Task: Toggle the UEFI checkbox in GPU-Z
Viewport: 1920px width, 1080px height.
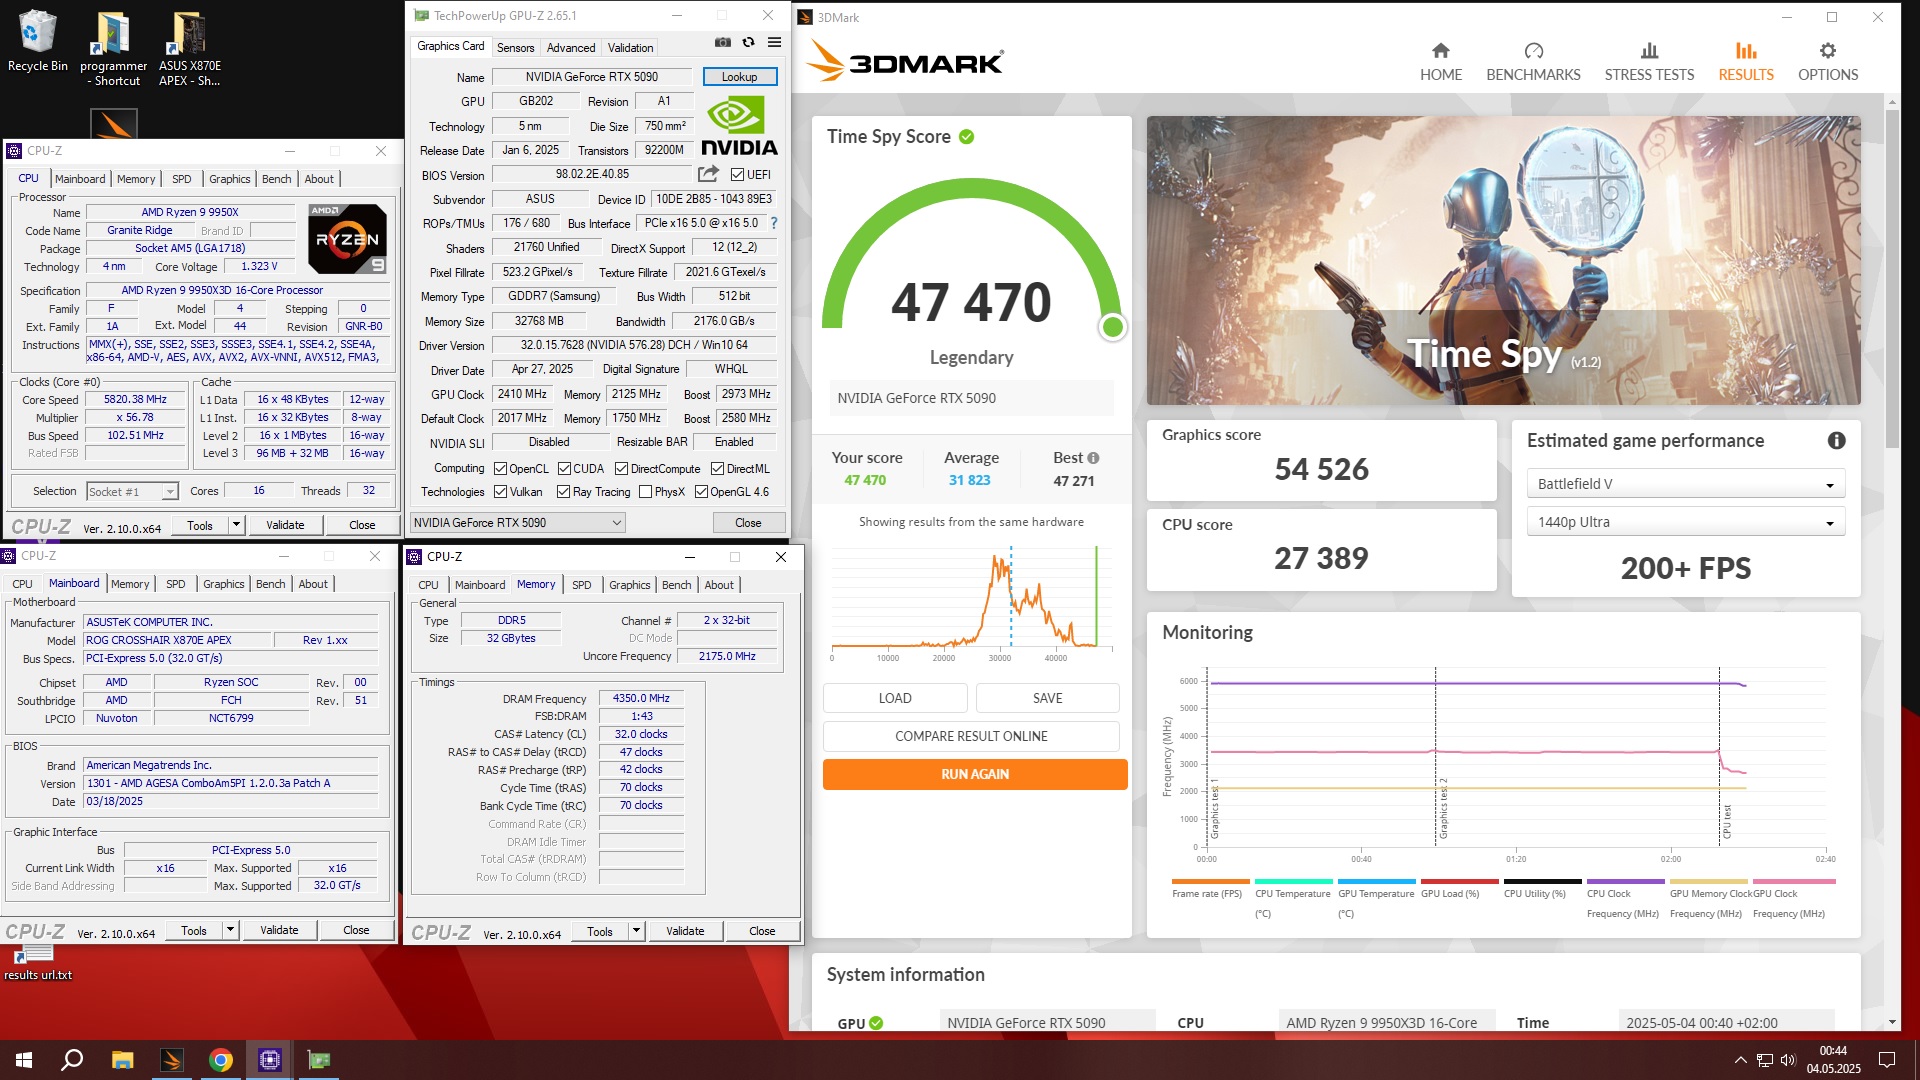Action: pos(737,175)
